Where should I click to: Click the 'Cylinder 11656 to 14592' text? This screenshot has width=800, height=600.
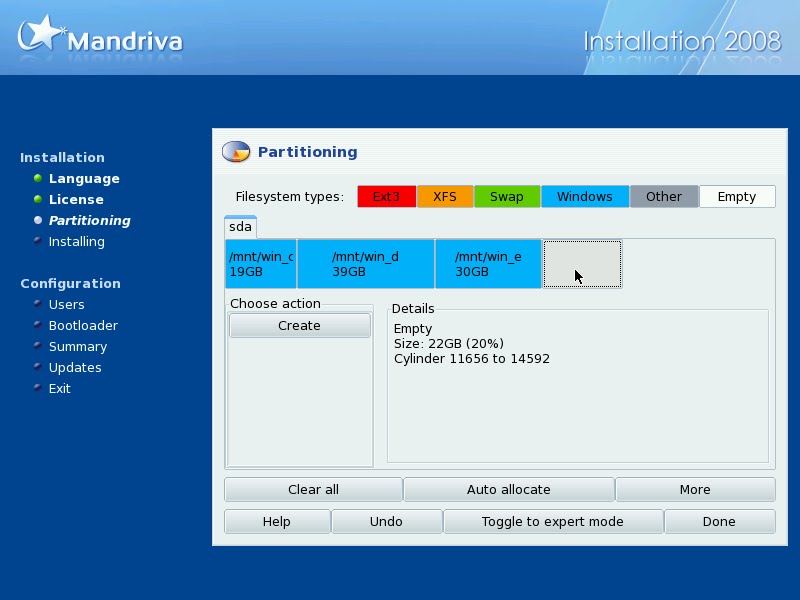pyautogui.click(x=472, y=359)
